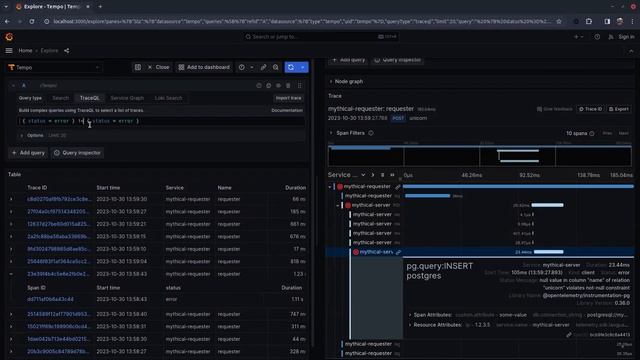Focus the TraceQL query editor field
Screen dimensions: 640x360
tap(161, 121)
